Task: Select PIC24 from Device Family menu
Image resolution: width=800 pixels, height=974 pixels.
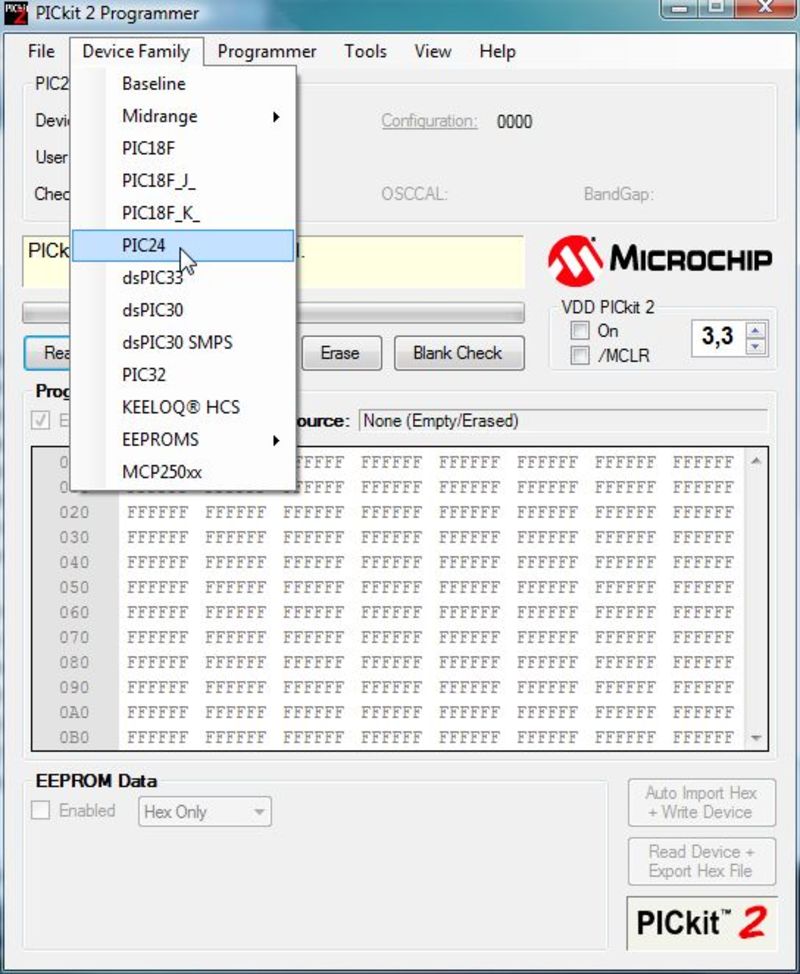Action: coord(144,246)
